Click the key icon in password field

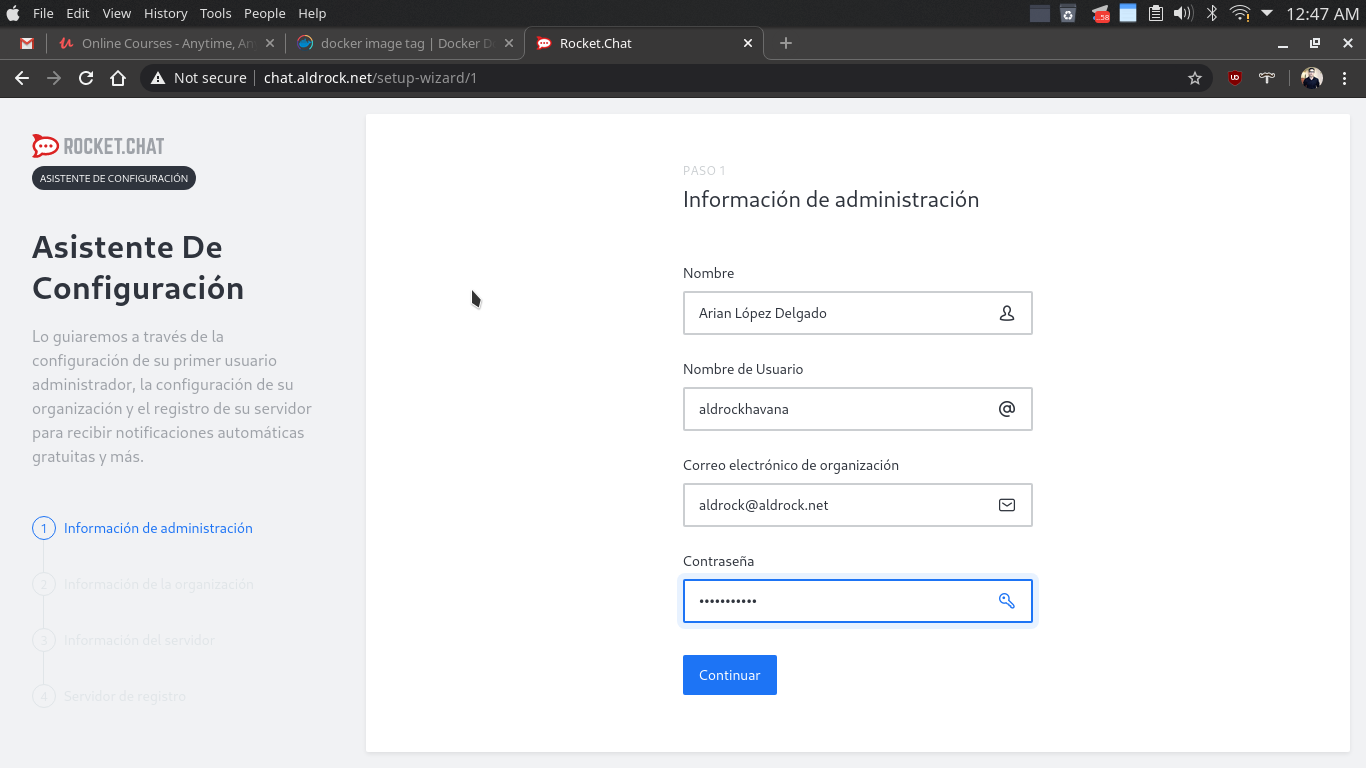pyautogui.click(x=1007, y=601)
